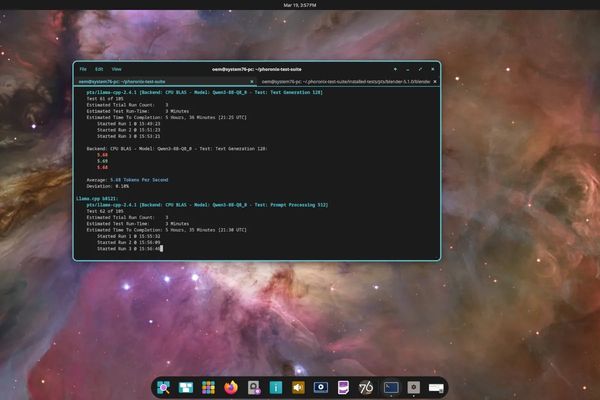Launch Firefox from the dock

click(231, 387)
